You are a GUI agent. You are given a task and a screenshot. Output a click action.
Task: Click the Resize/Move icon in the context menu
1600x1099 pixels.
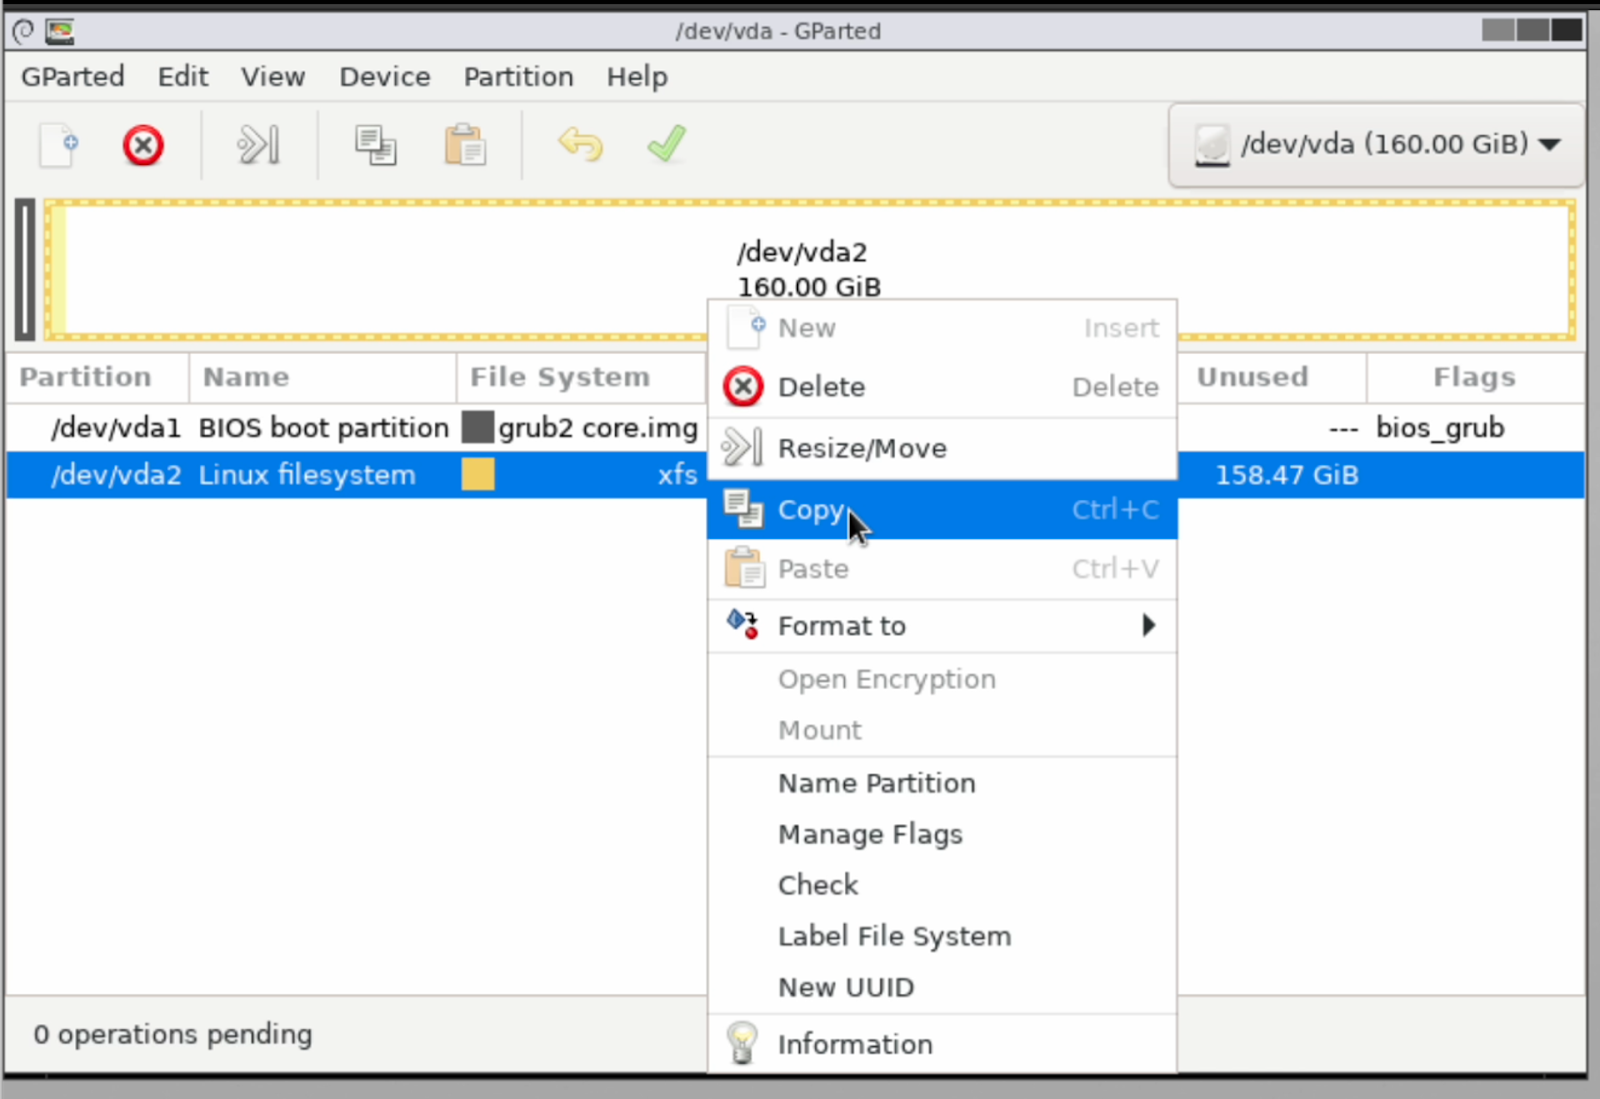(x=742, y=447)
